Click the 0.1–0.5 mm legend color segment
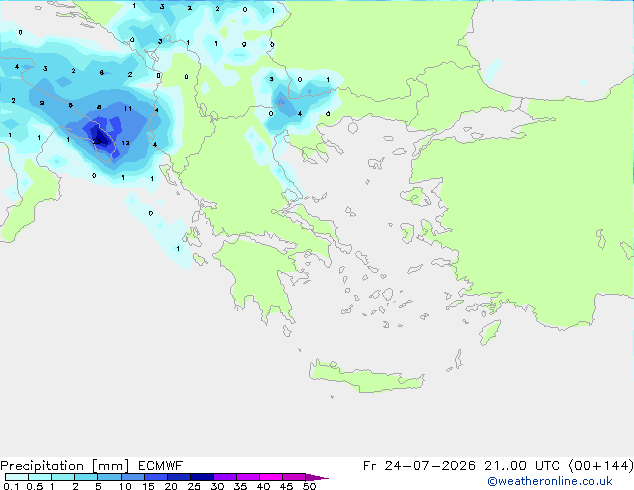 [x=17, y=477]
